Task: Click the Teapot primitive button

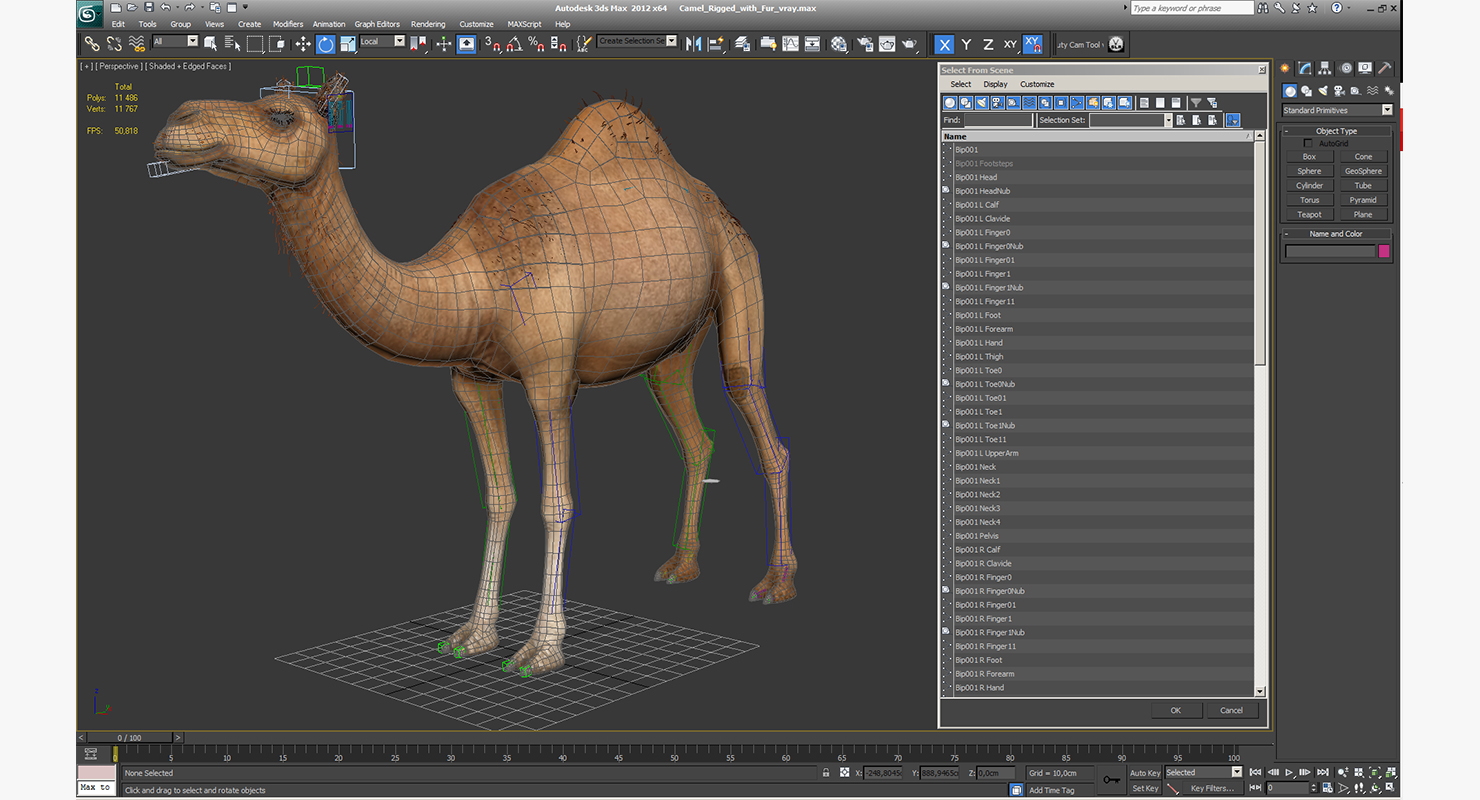Action: pyautogui.click(x=1309, y=214)
